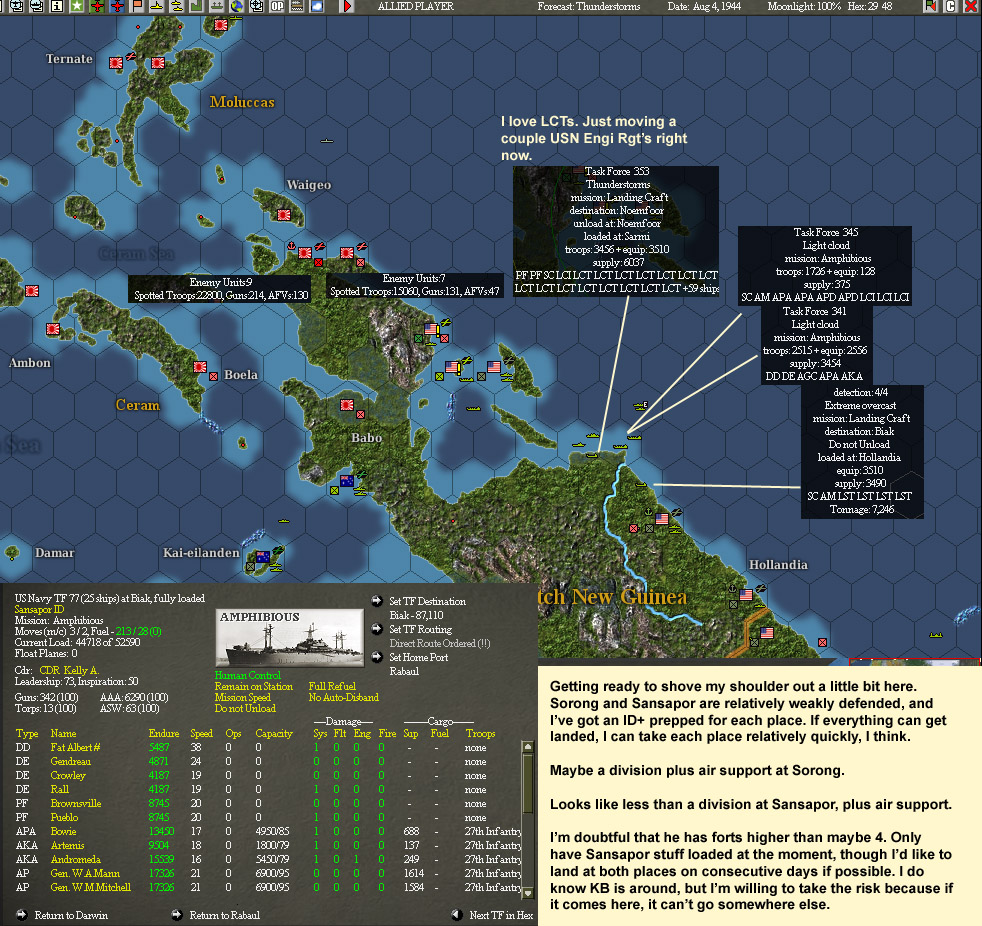Open the 'OP' operations toolbar icon
The image size is (982, 926).
(277, 6)
